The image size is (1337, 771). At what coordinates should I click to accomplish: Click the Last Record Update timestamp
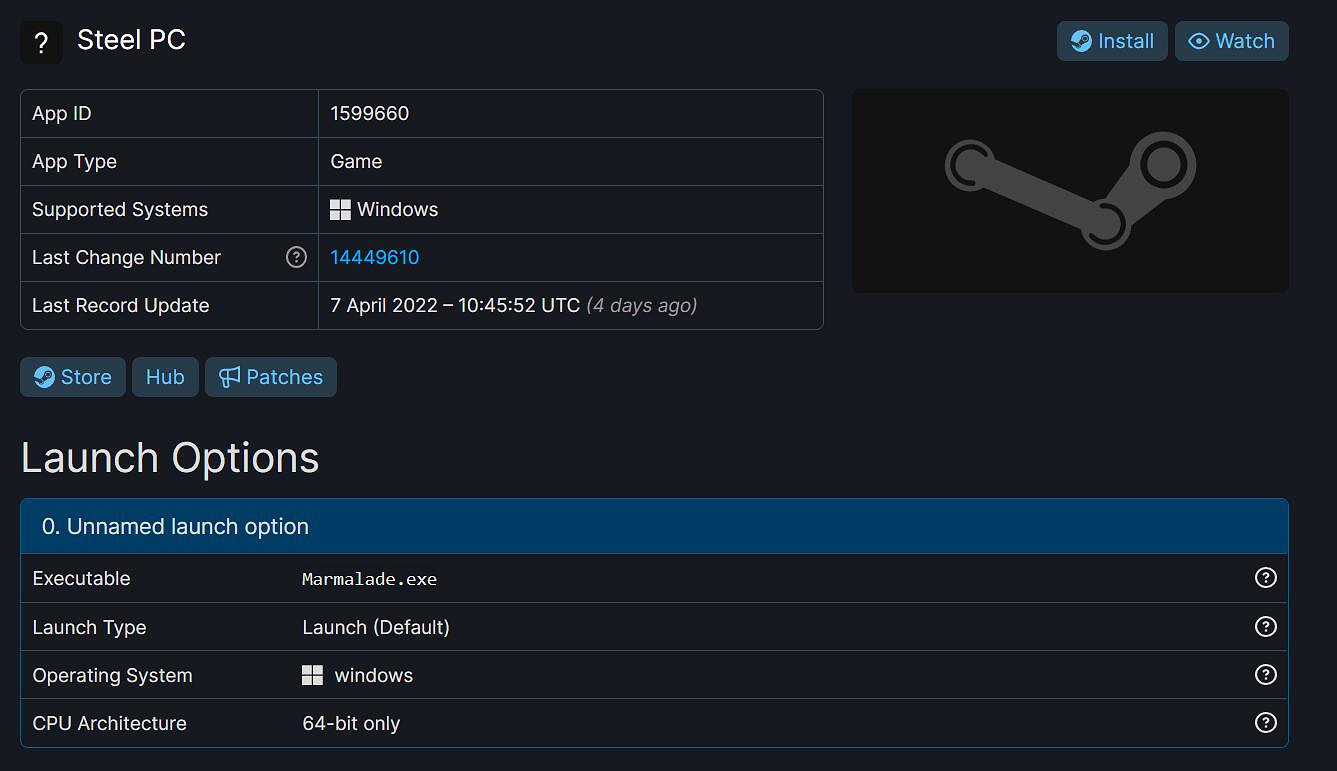454,305
